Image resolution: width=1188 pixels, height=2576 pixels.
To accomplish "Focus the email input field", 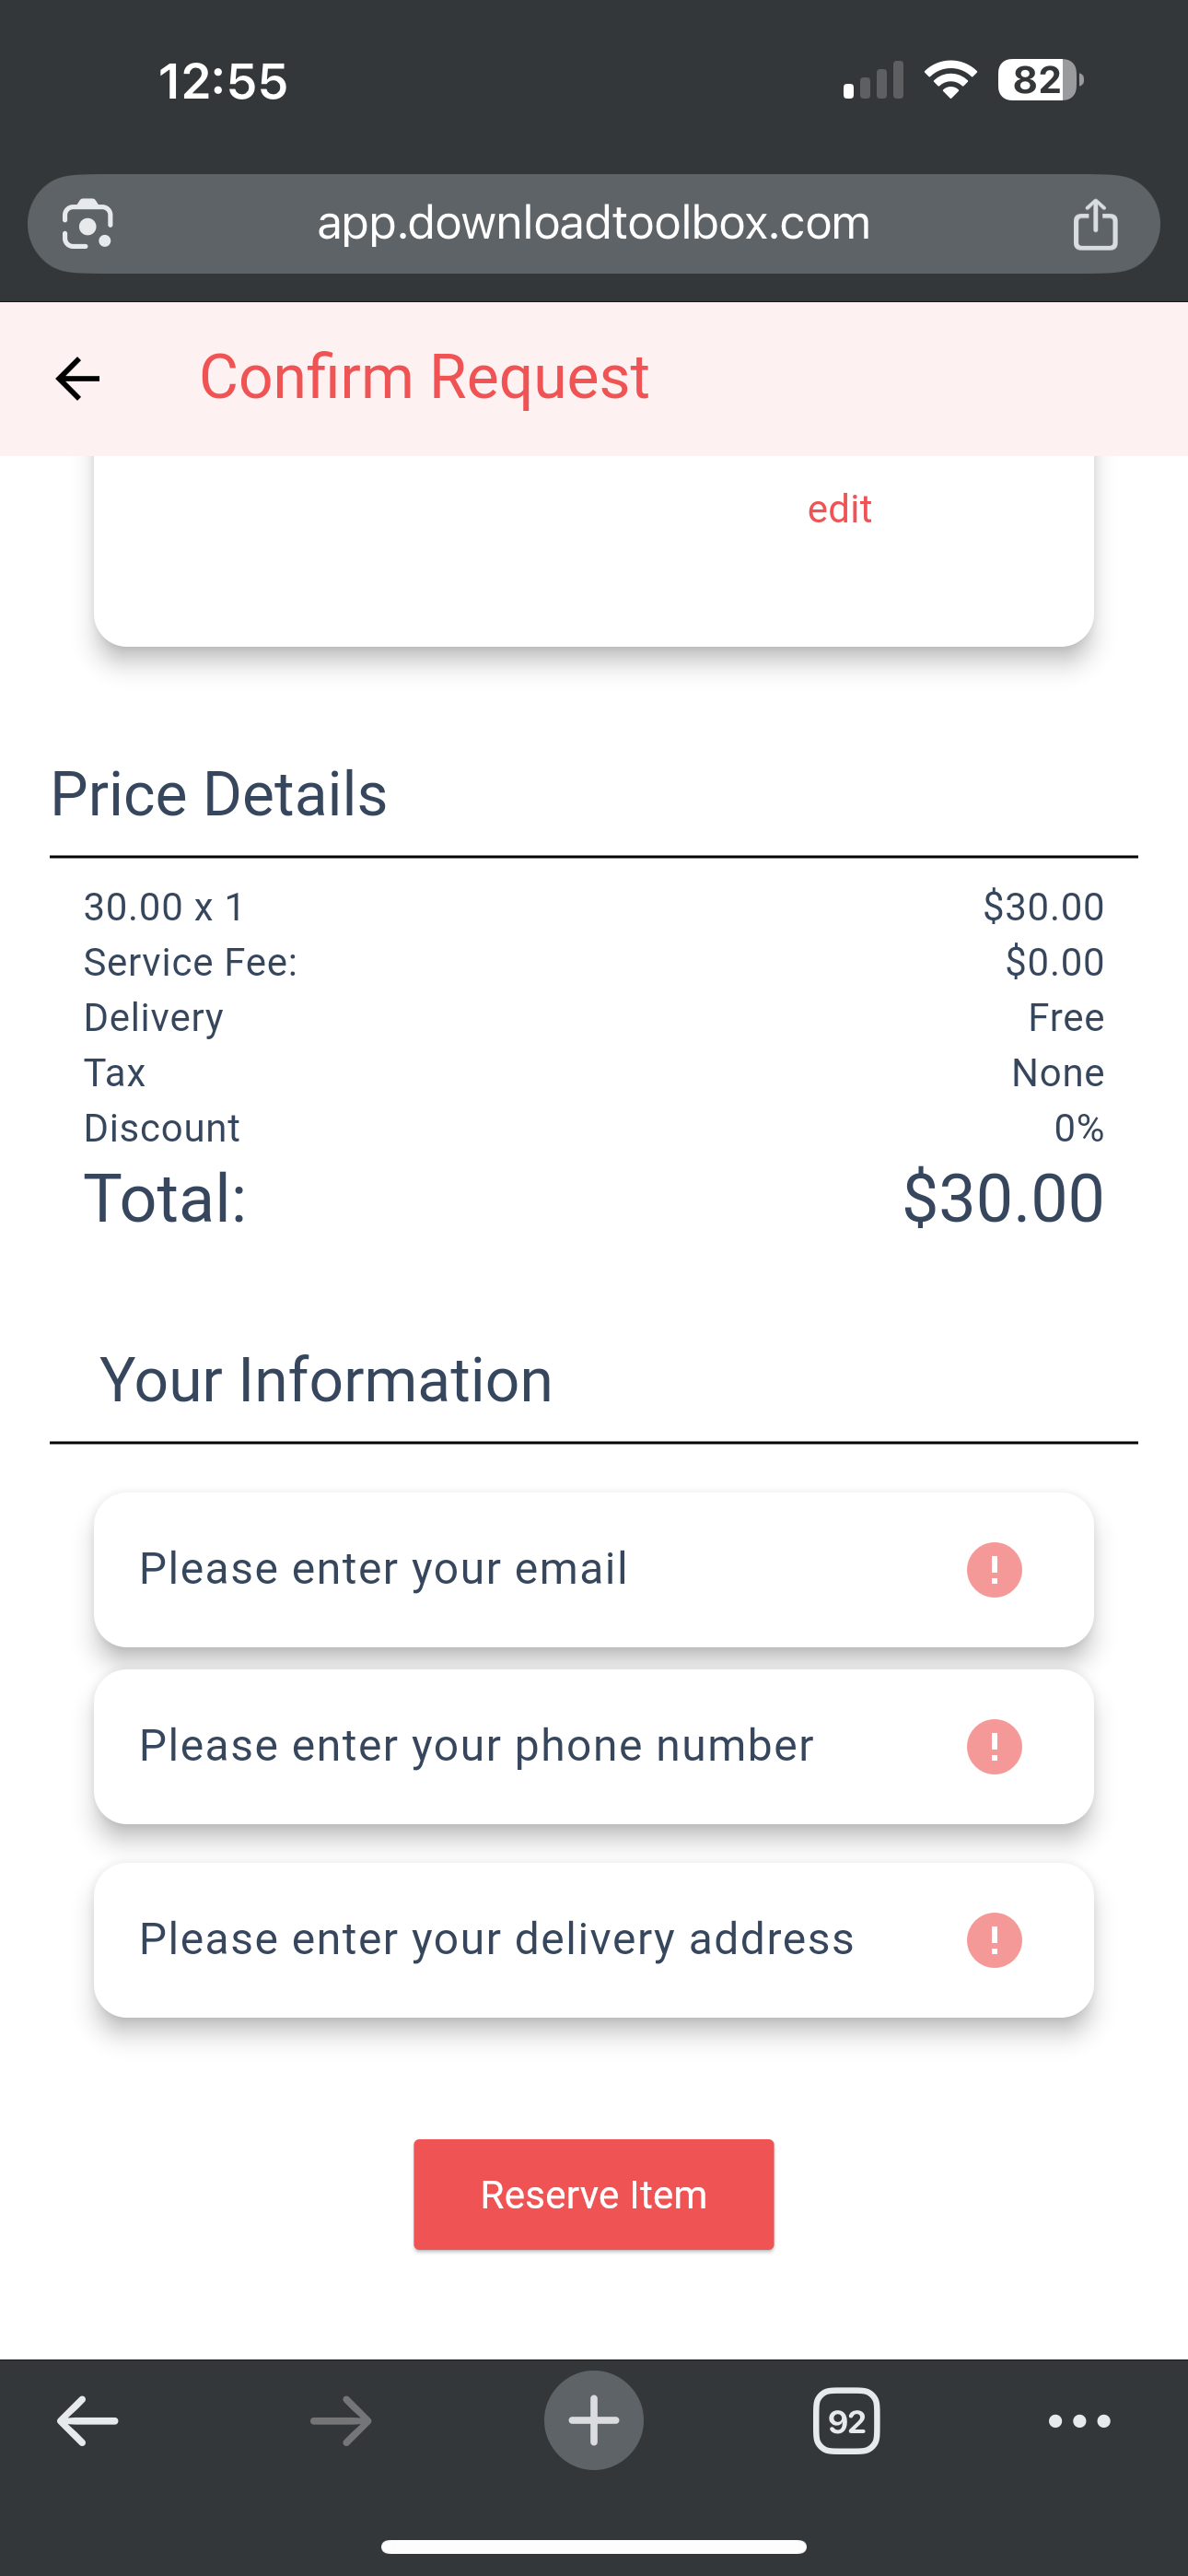I will click(520, 1569).
